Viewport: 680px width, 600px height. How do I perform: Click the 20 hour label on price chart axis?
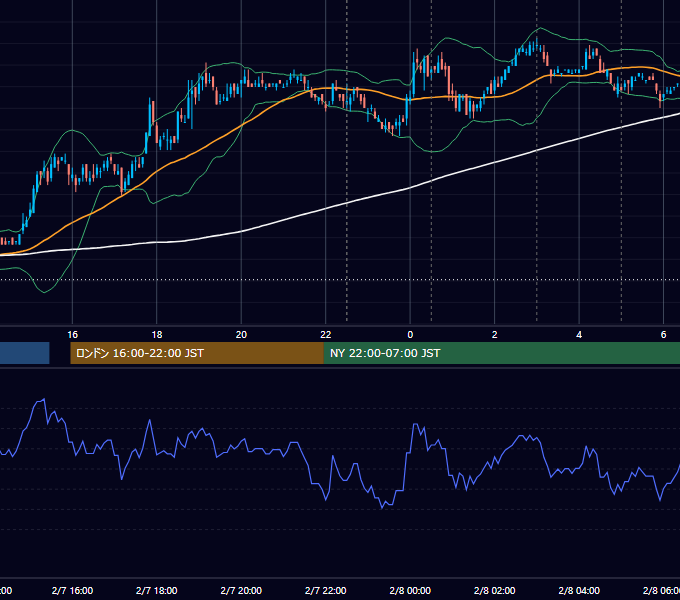pos(241,335)
